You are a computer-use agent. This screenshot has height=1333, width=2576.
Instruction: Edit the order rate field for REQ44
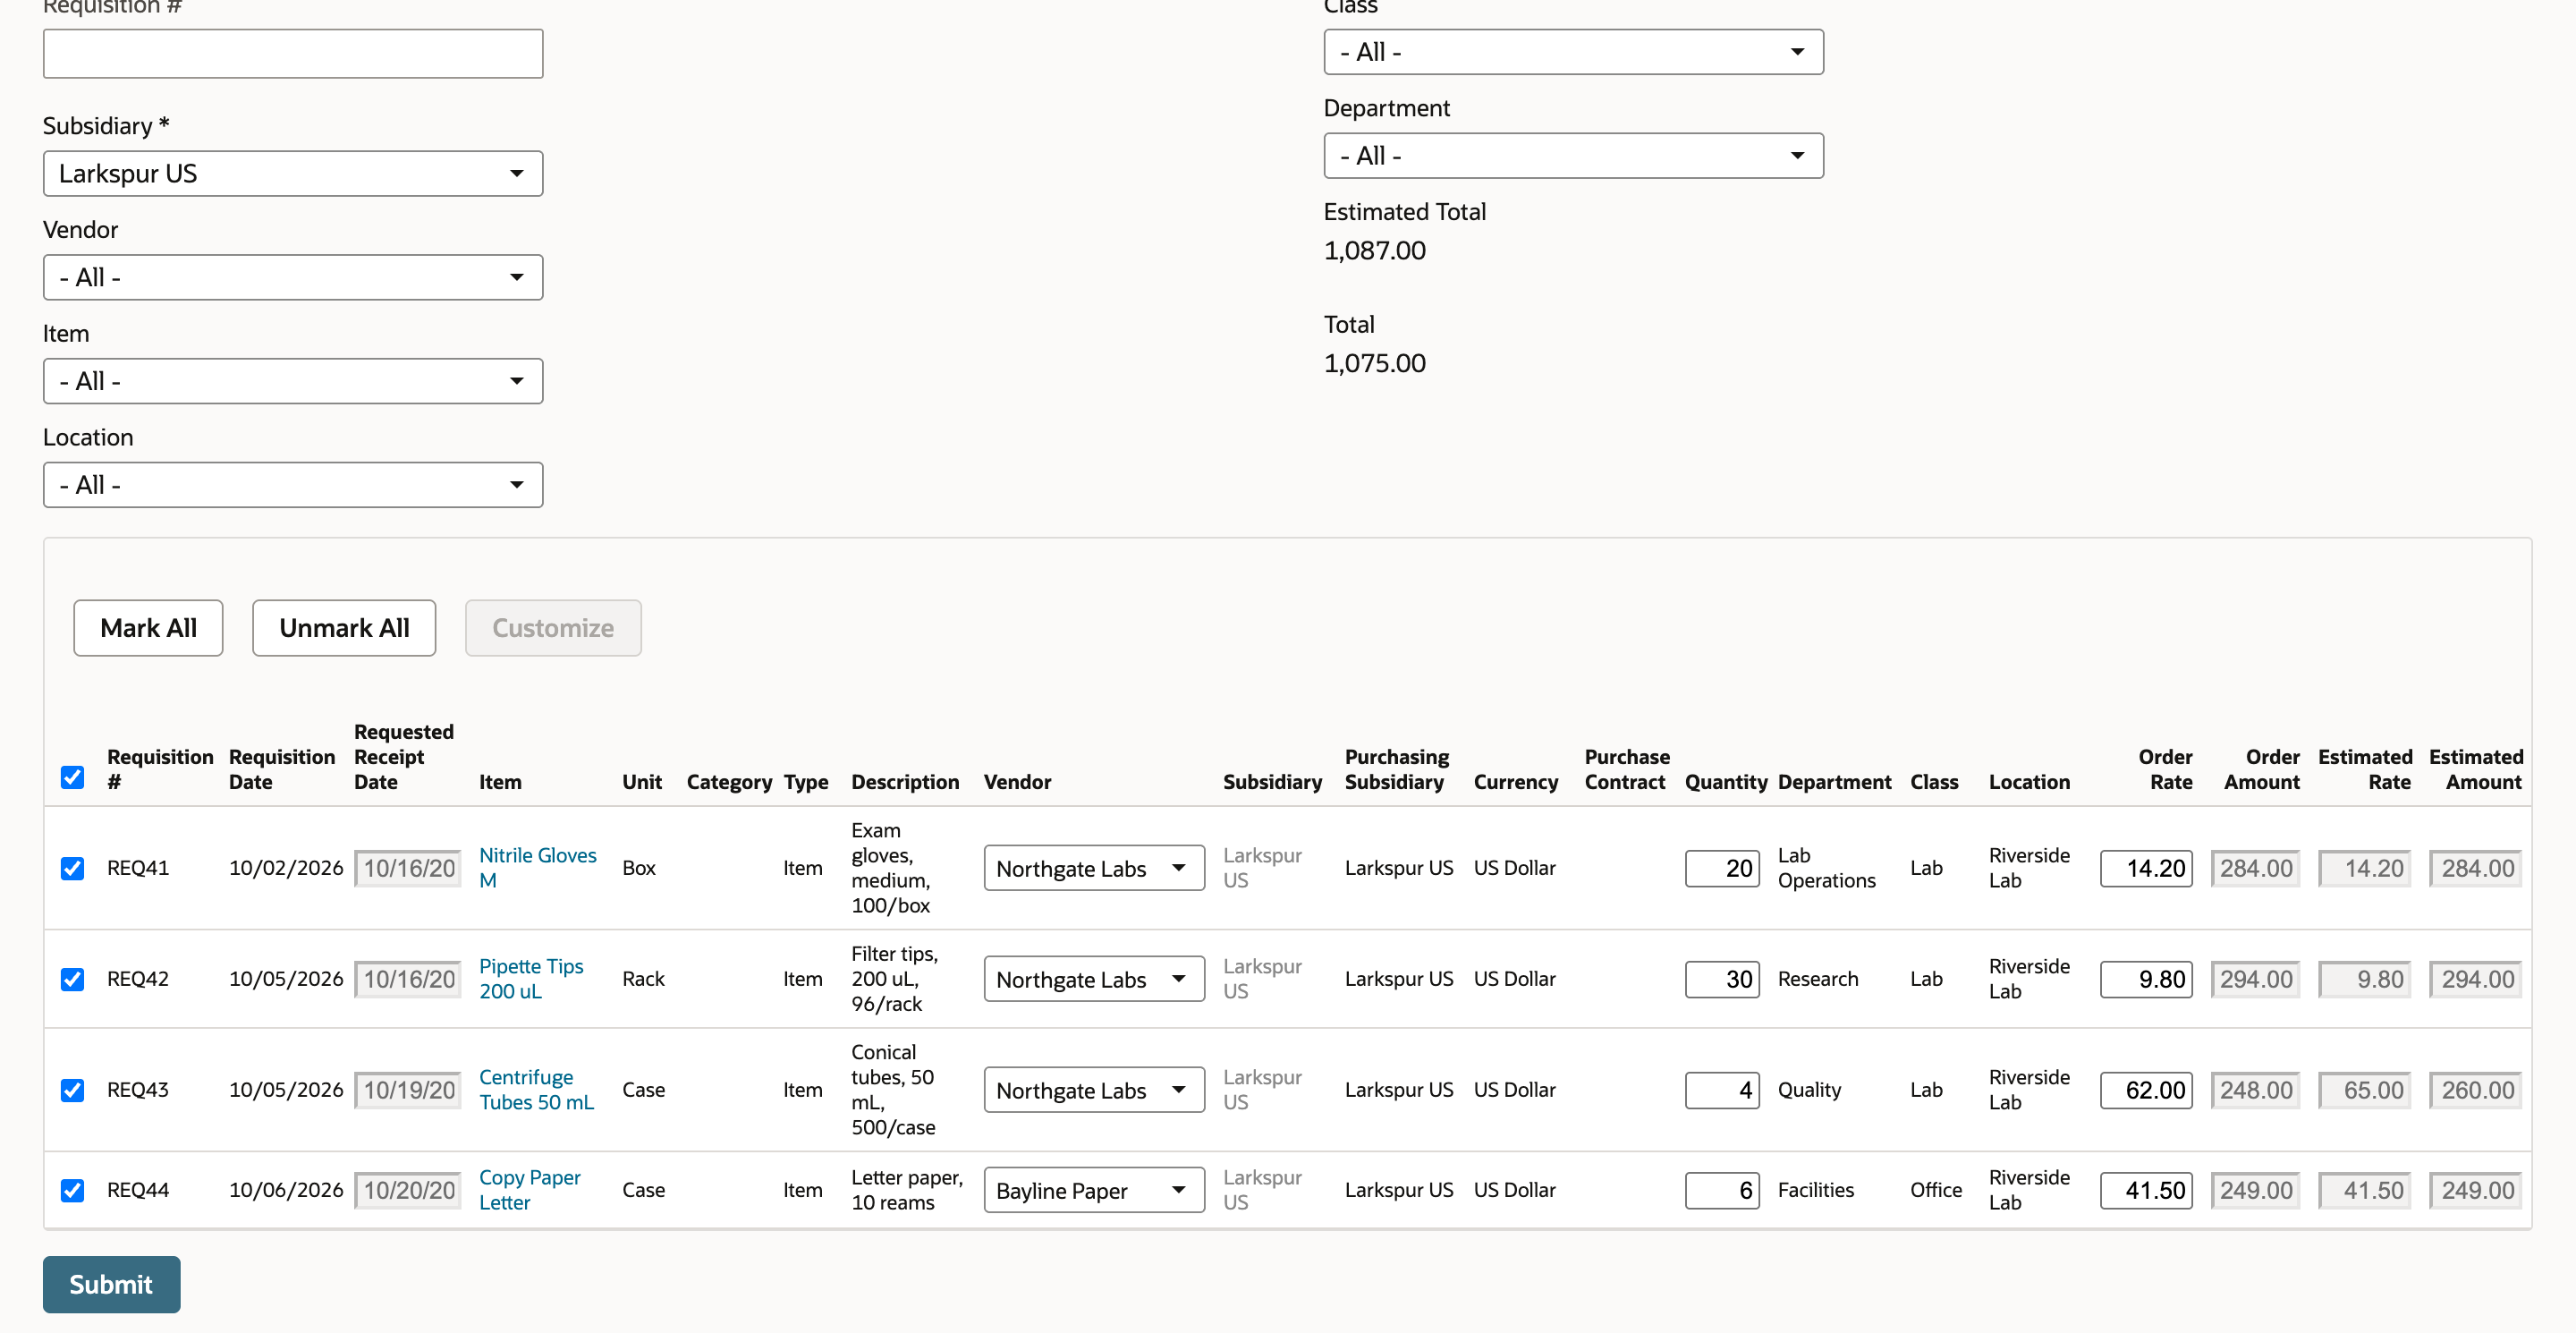tap(2146, 1190)
